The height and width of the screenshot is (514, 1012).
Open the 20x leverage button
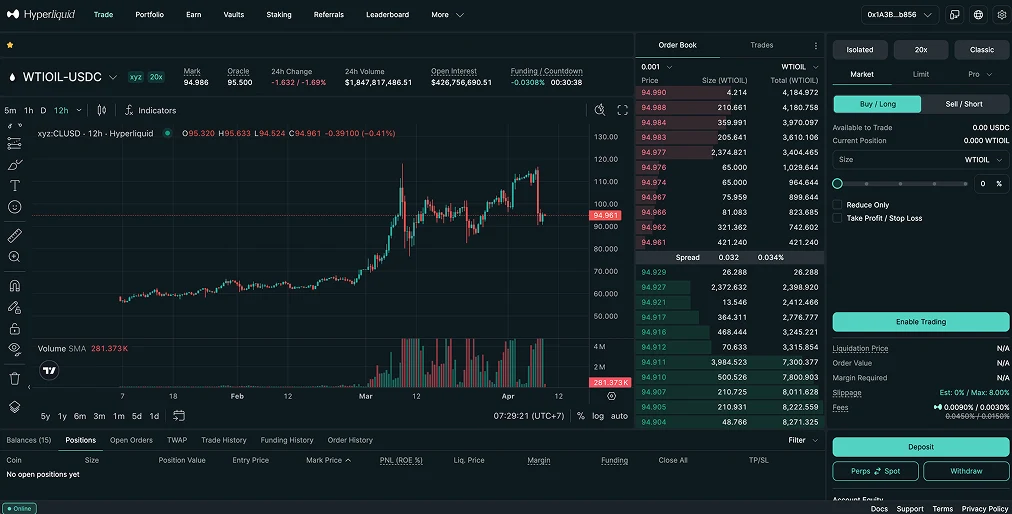(x=920, y=50)
